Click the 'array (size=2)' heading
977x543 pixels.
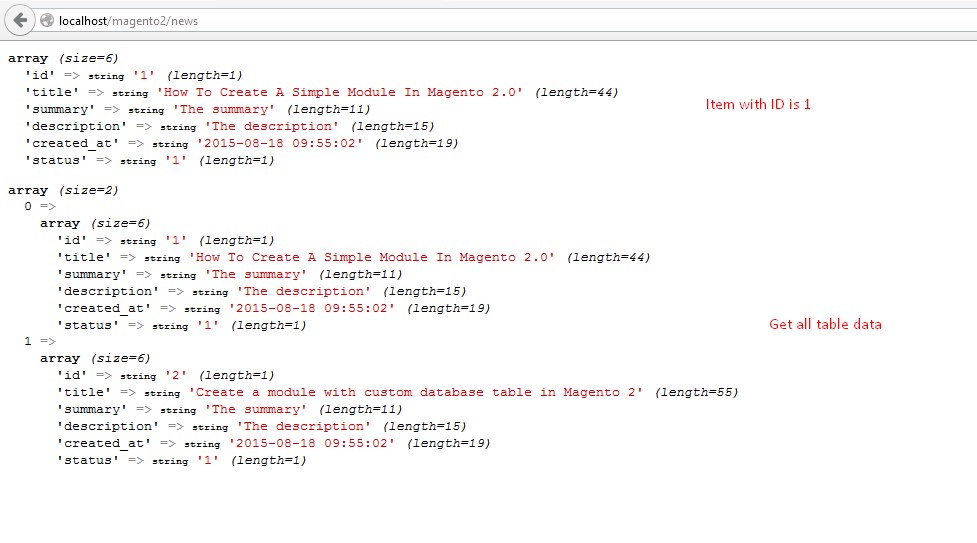click(x=63, y=190)
